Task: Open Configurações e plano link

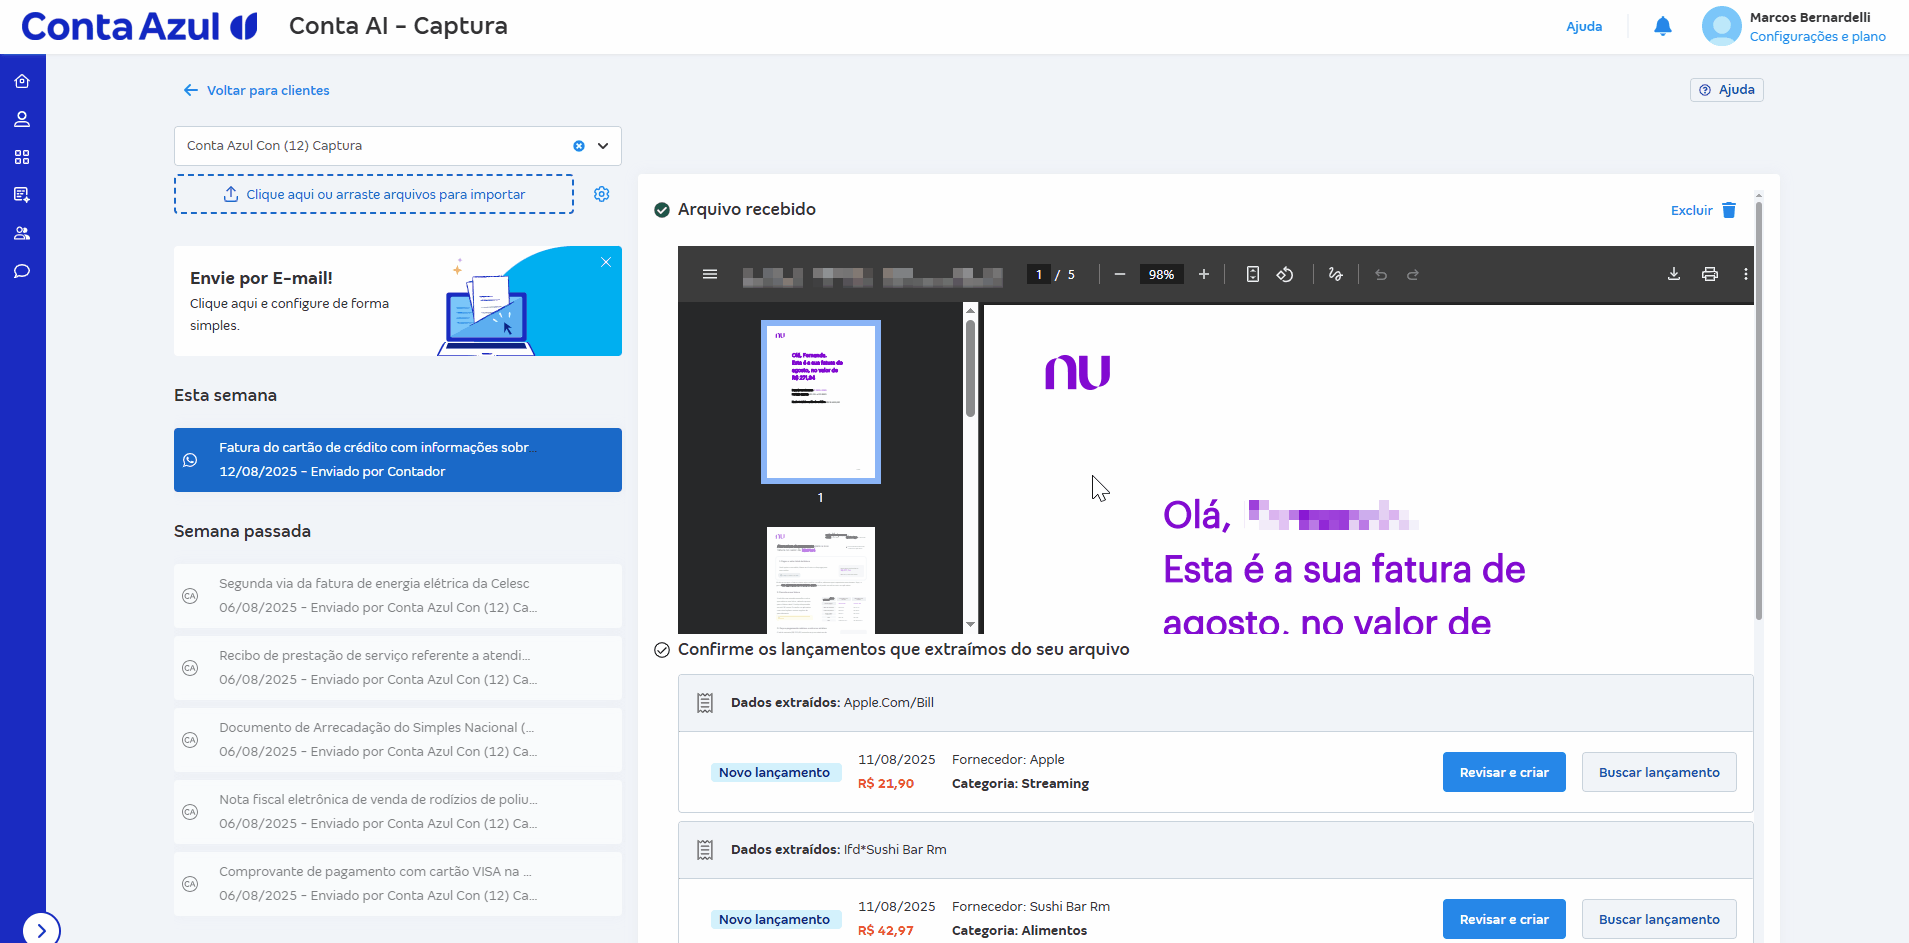Action: pyautogui.click(x=1817, y=36)
